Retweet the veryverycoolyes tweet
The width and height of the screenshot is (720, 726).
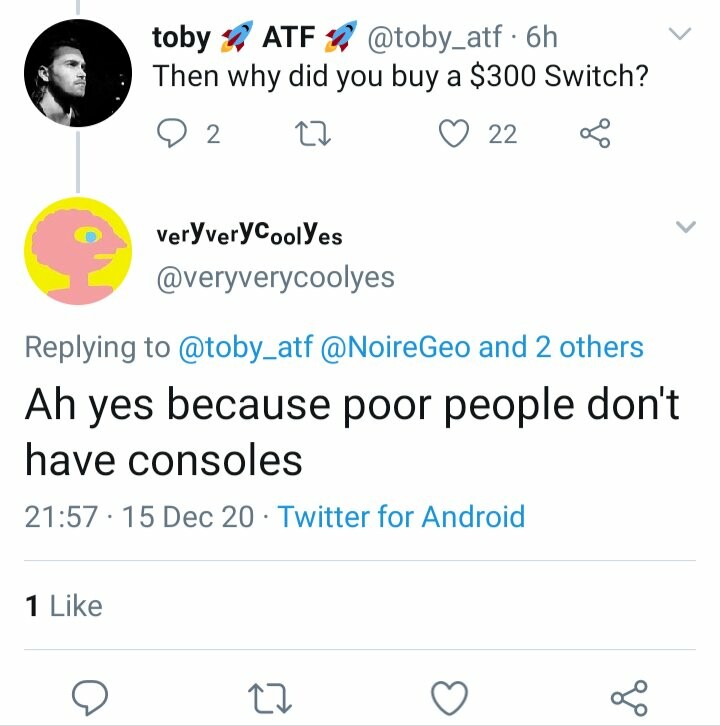coord(272,694)
